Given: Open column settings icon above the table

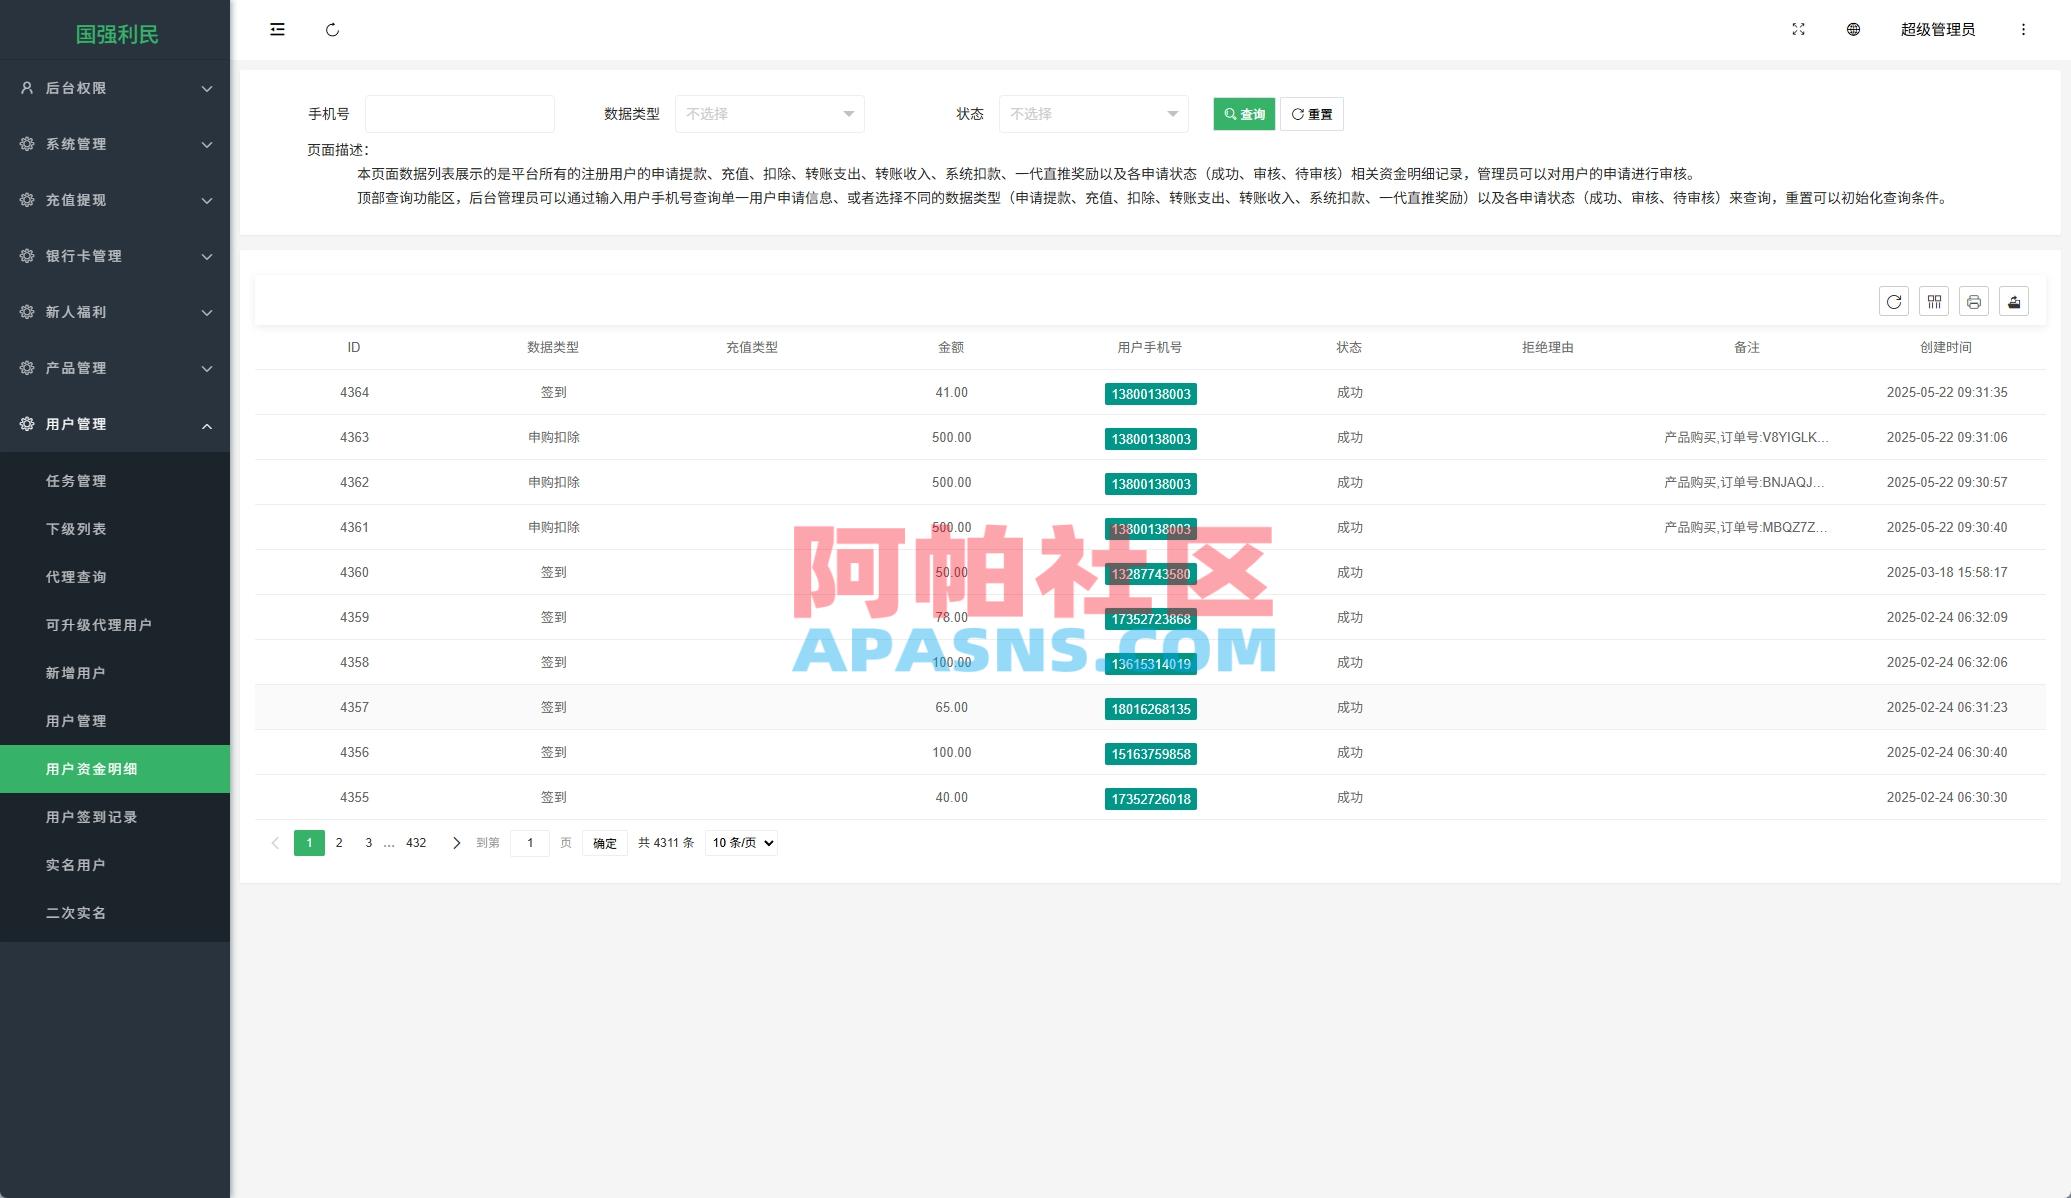Looking at the screenshot, I should click(x=1934, y=300).
